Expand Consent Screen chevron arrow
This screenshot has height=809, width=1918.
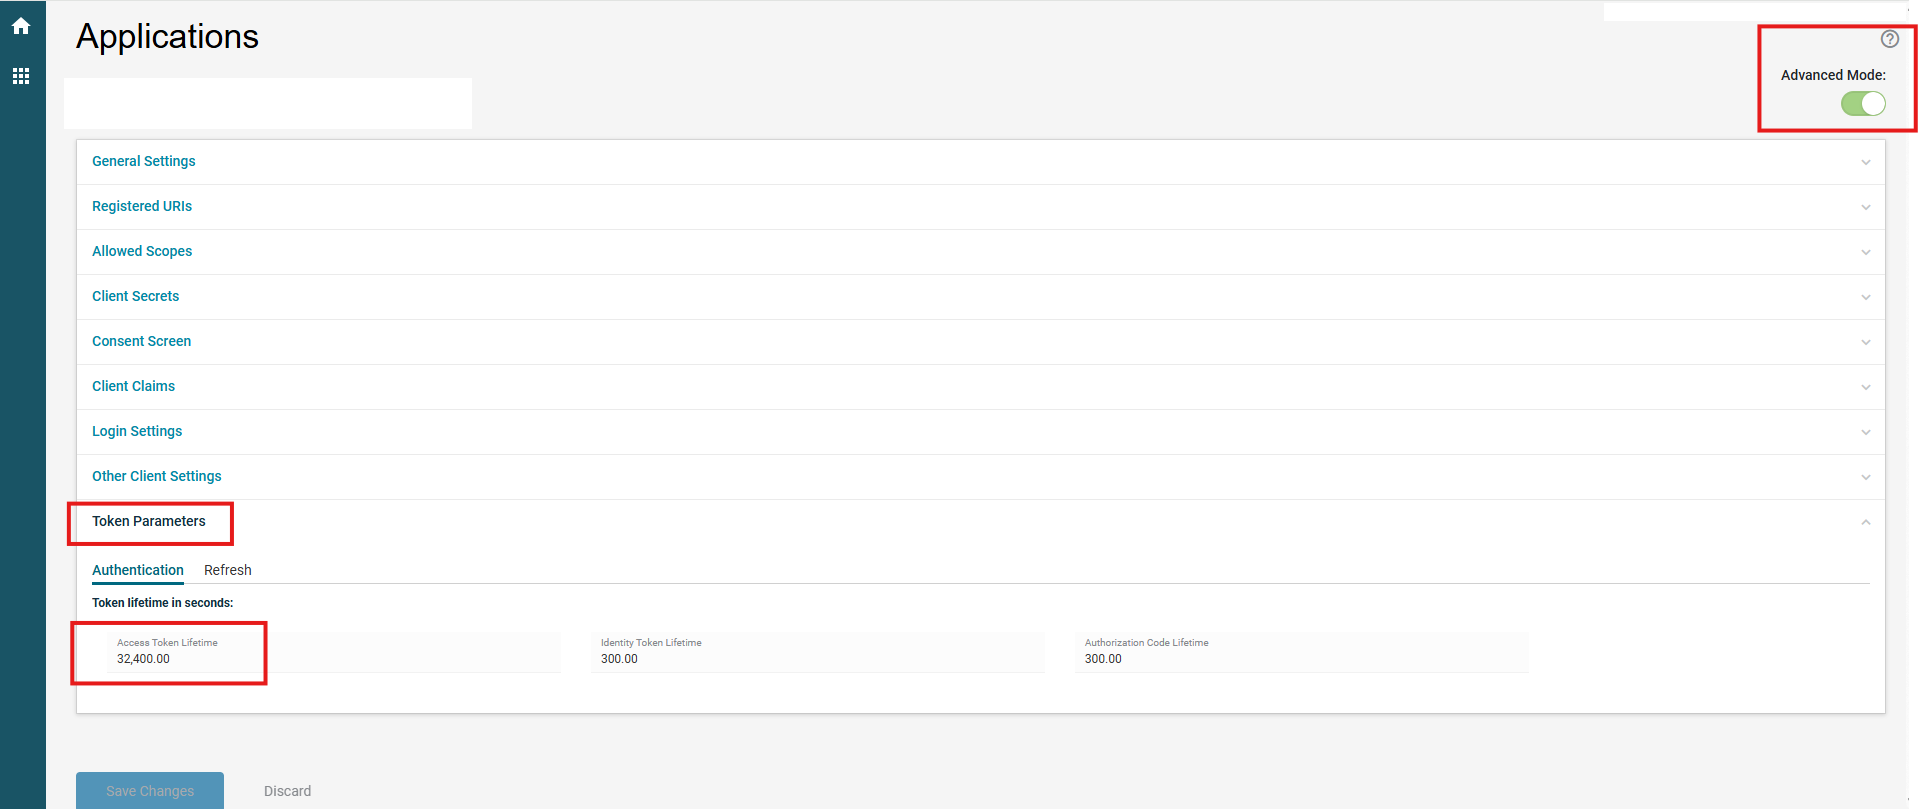pyautogui.click(x=1865, y=342)
